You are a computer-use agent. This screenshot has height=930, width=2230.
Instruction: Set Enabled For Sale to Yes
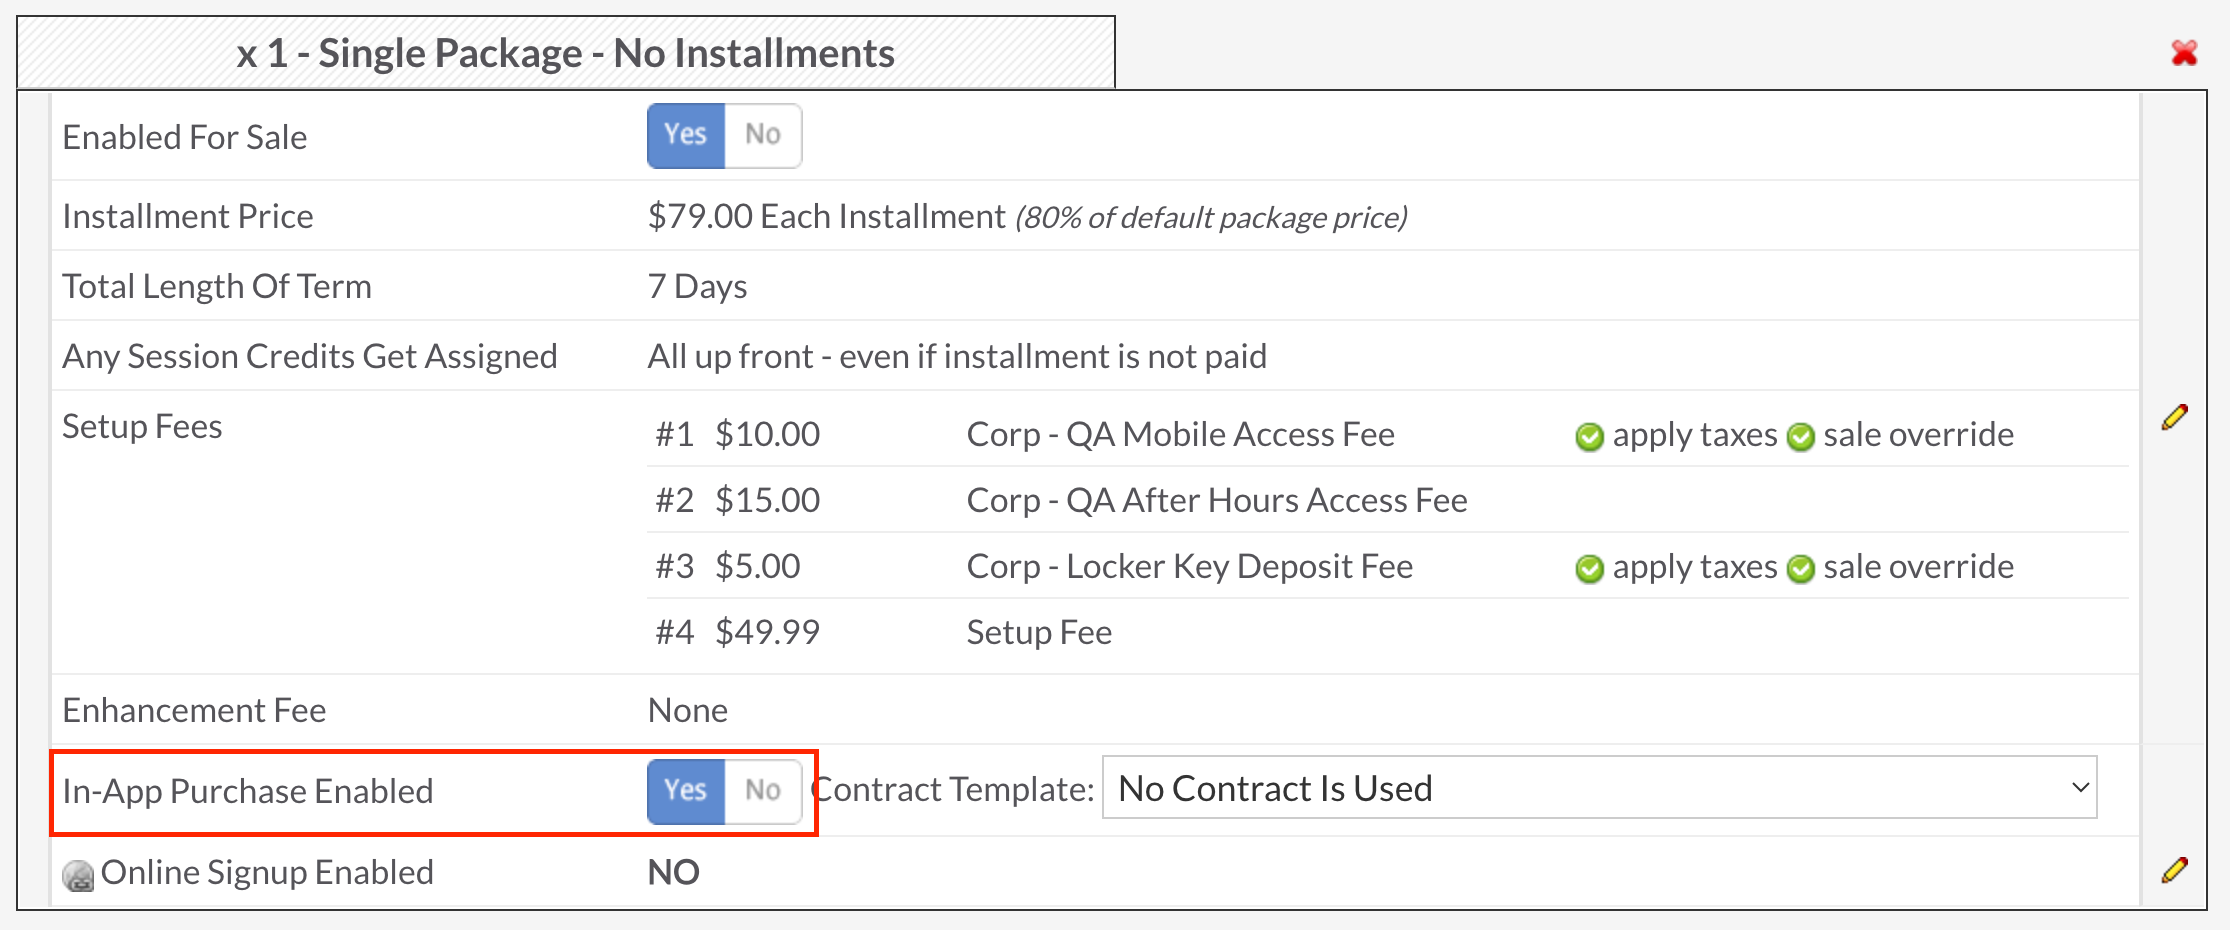[x=686, y=135]
